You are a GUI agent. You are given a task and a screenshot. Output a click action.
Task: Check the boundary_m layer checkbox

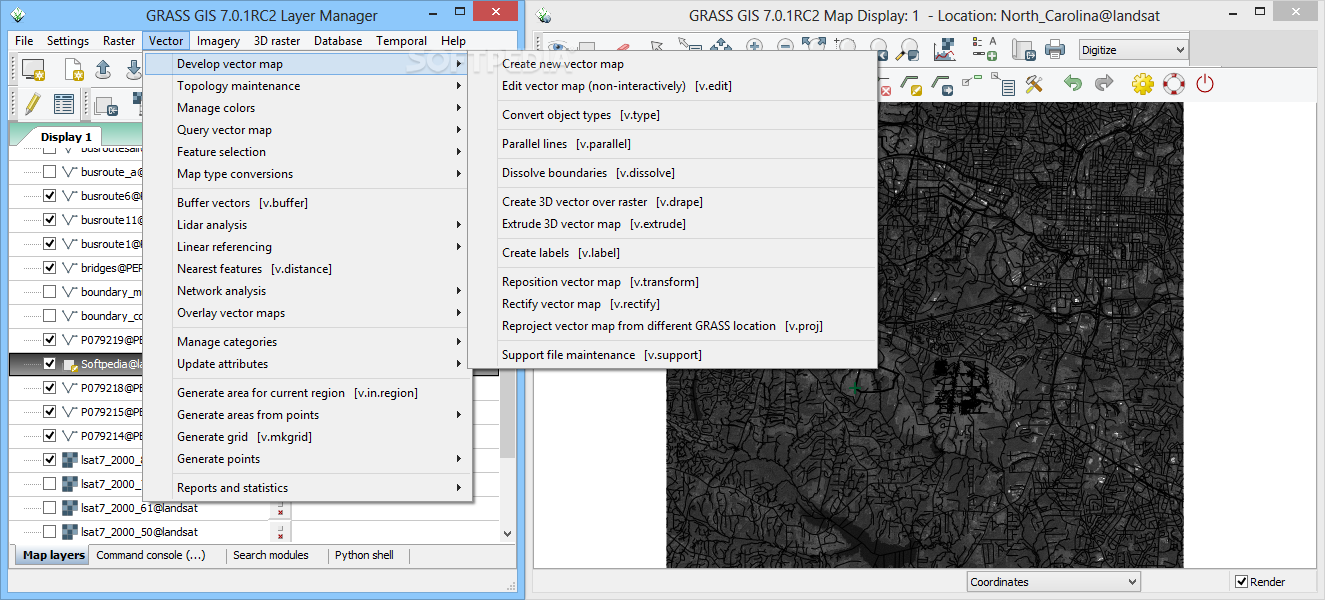click(x=49, y=292)
